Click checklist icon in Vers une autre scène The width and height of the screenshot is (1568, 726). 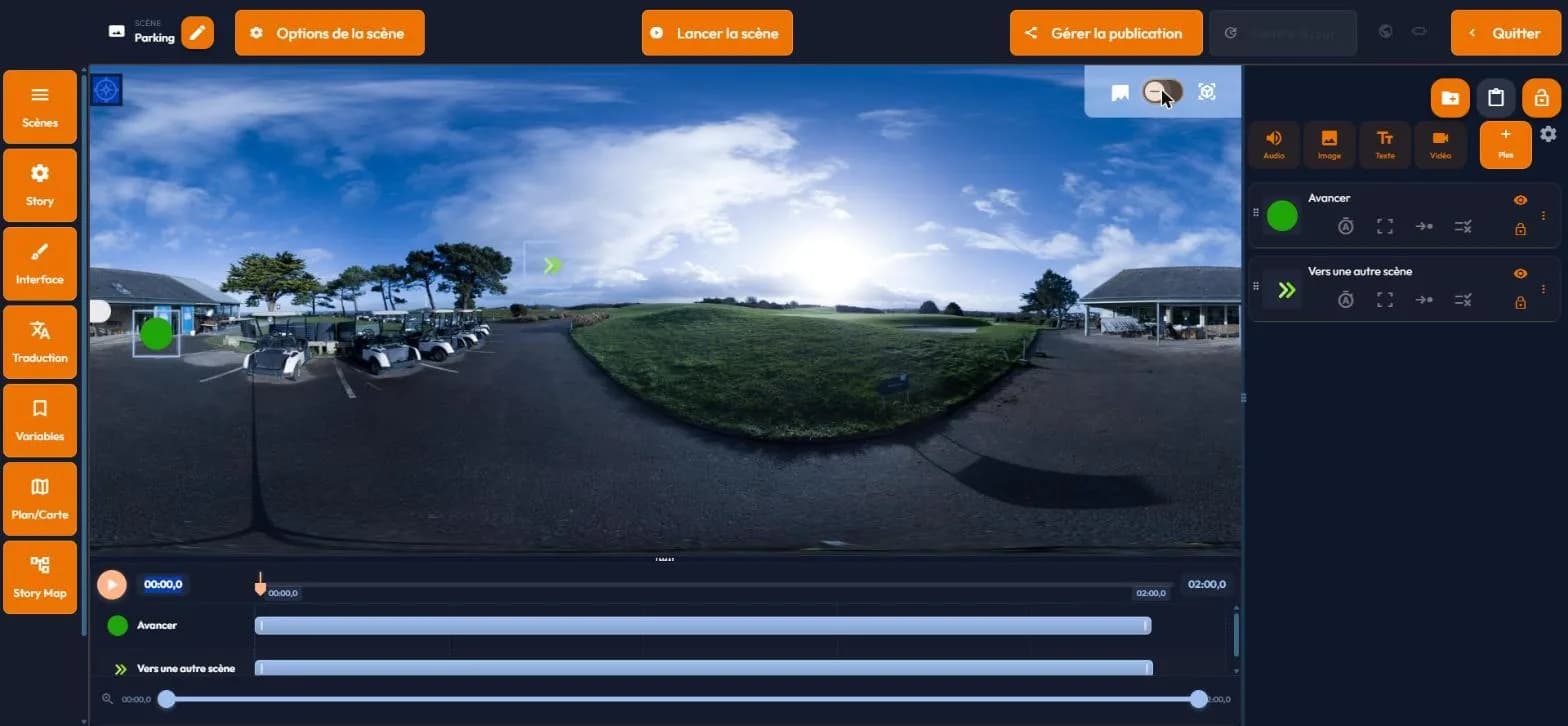tap(1463, 299)
